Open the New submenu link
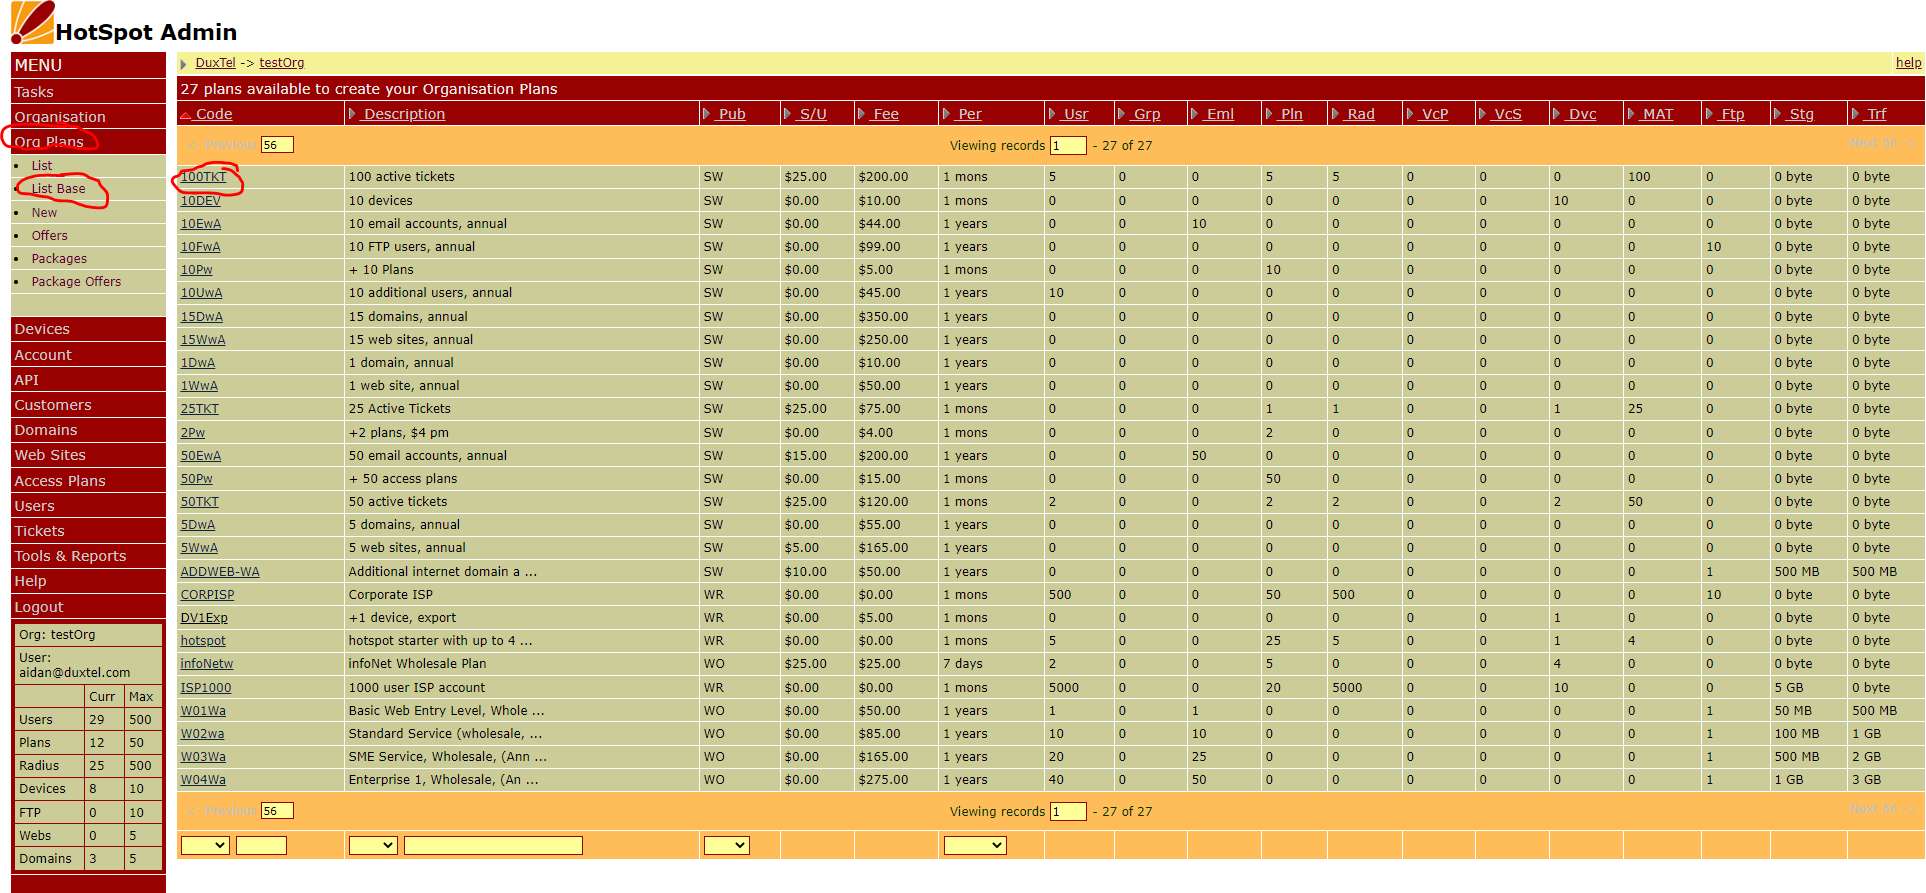 pos(44,213)
